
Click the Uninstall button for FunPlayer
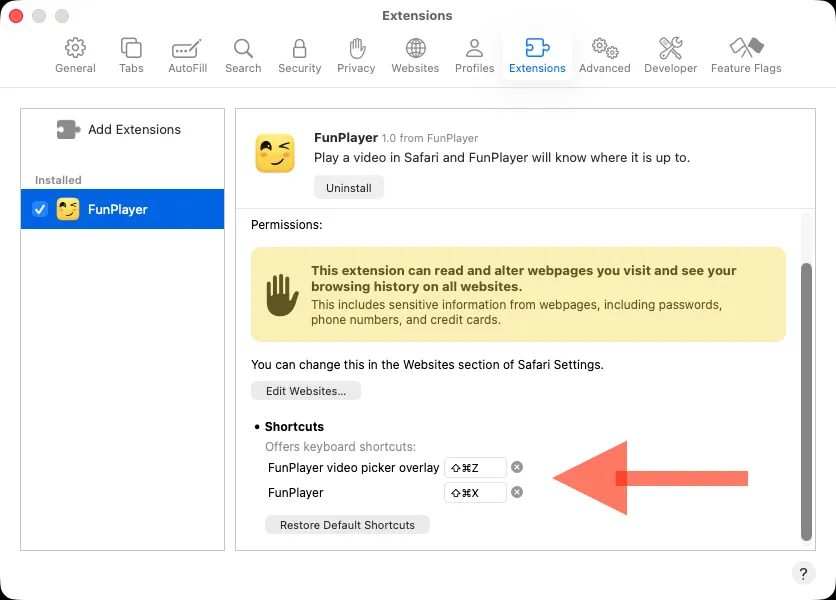[348, 187]
